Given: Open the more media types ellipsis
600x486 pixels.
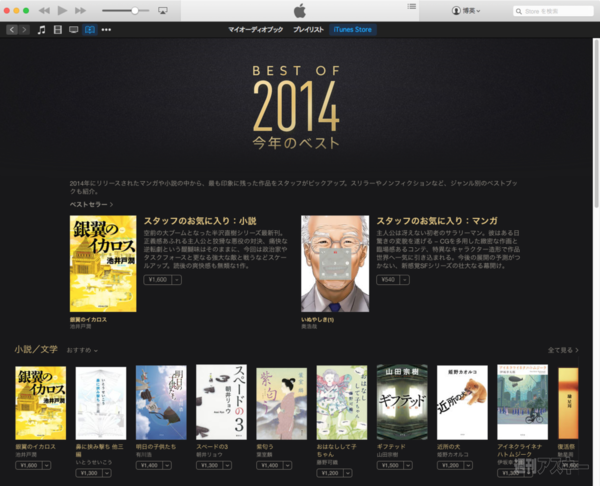Looking at the screenshot, I should [106, 29].
